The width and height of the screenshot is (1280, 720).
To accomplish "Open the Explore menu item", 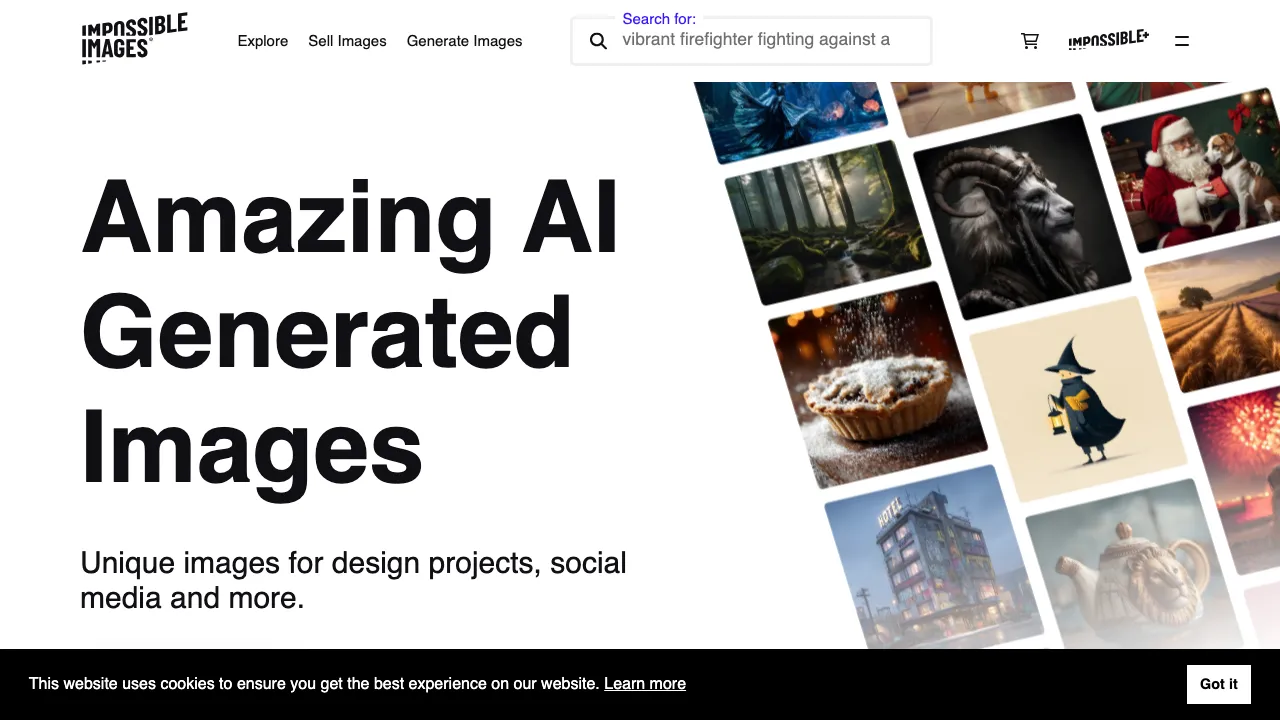I will click(x=262, y=41).
